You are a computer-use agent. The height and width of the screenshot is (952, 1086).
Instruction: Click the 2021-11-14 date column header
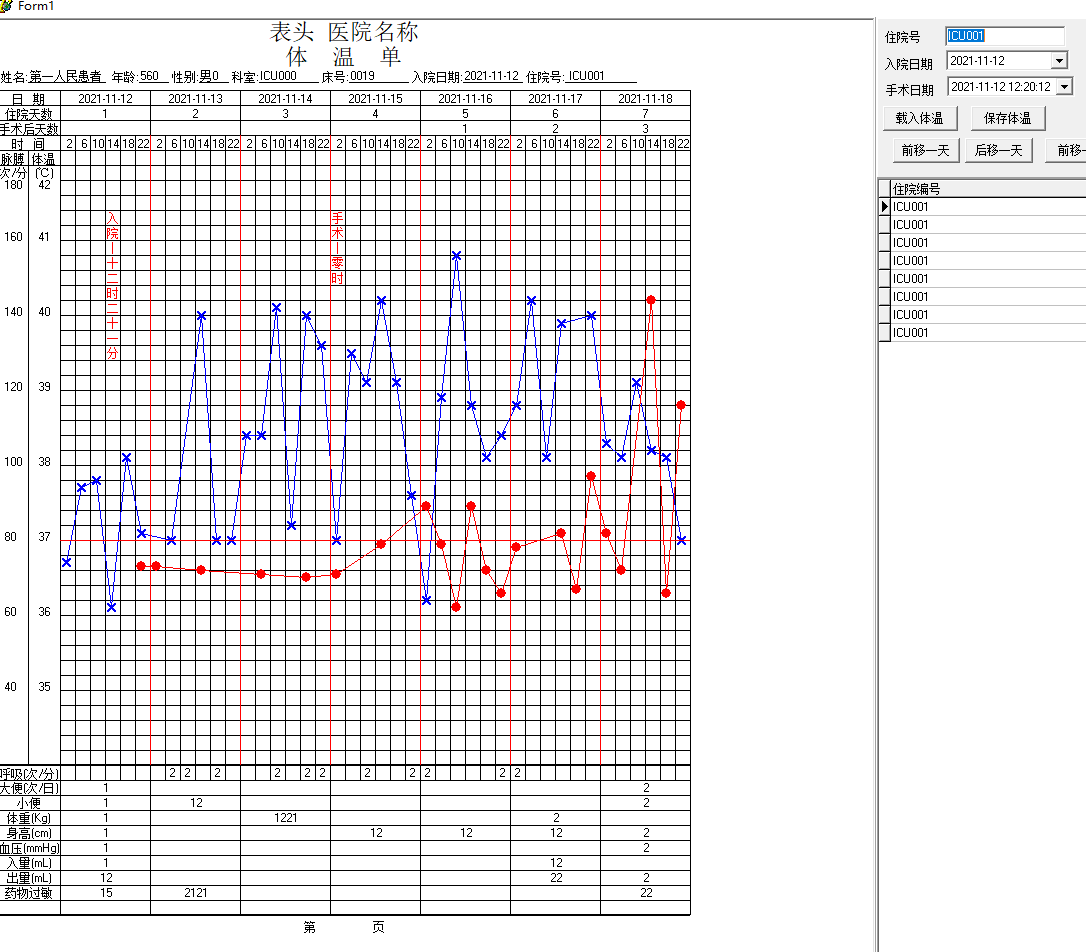pos(285,99)
